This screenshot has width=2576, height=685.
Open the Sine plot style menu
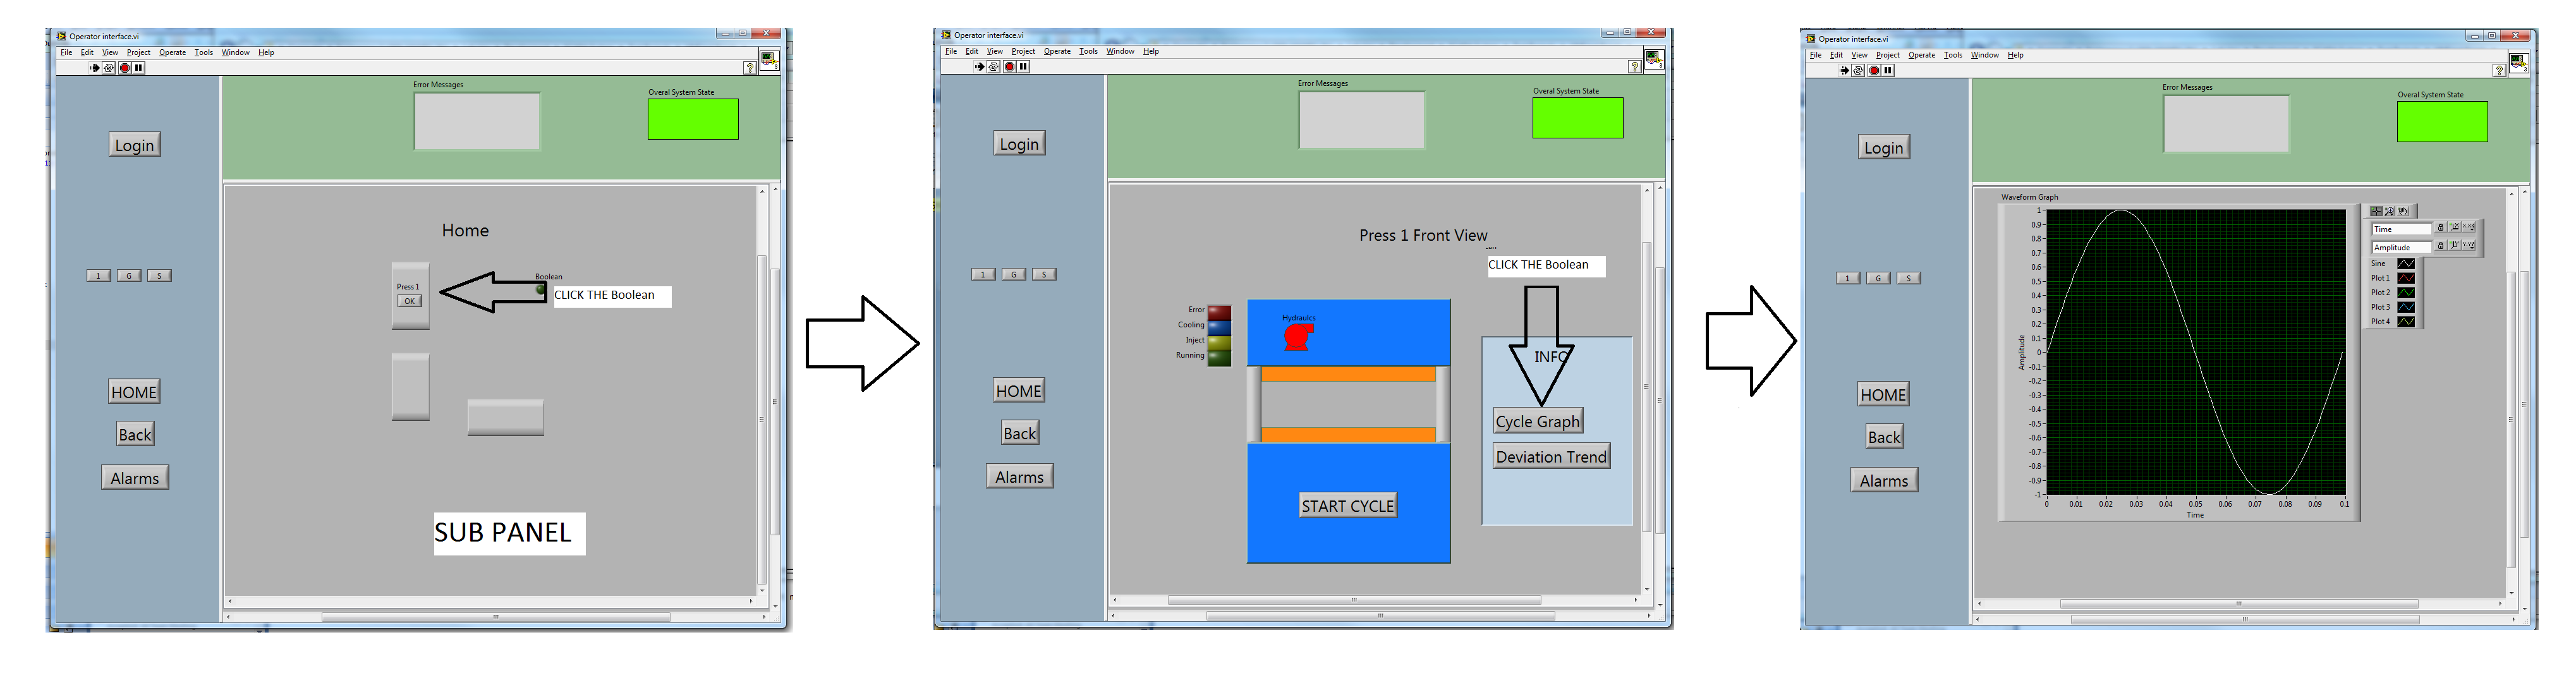pos(2406,264)
